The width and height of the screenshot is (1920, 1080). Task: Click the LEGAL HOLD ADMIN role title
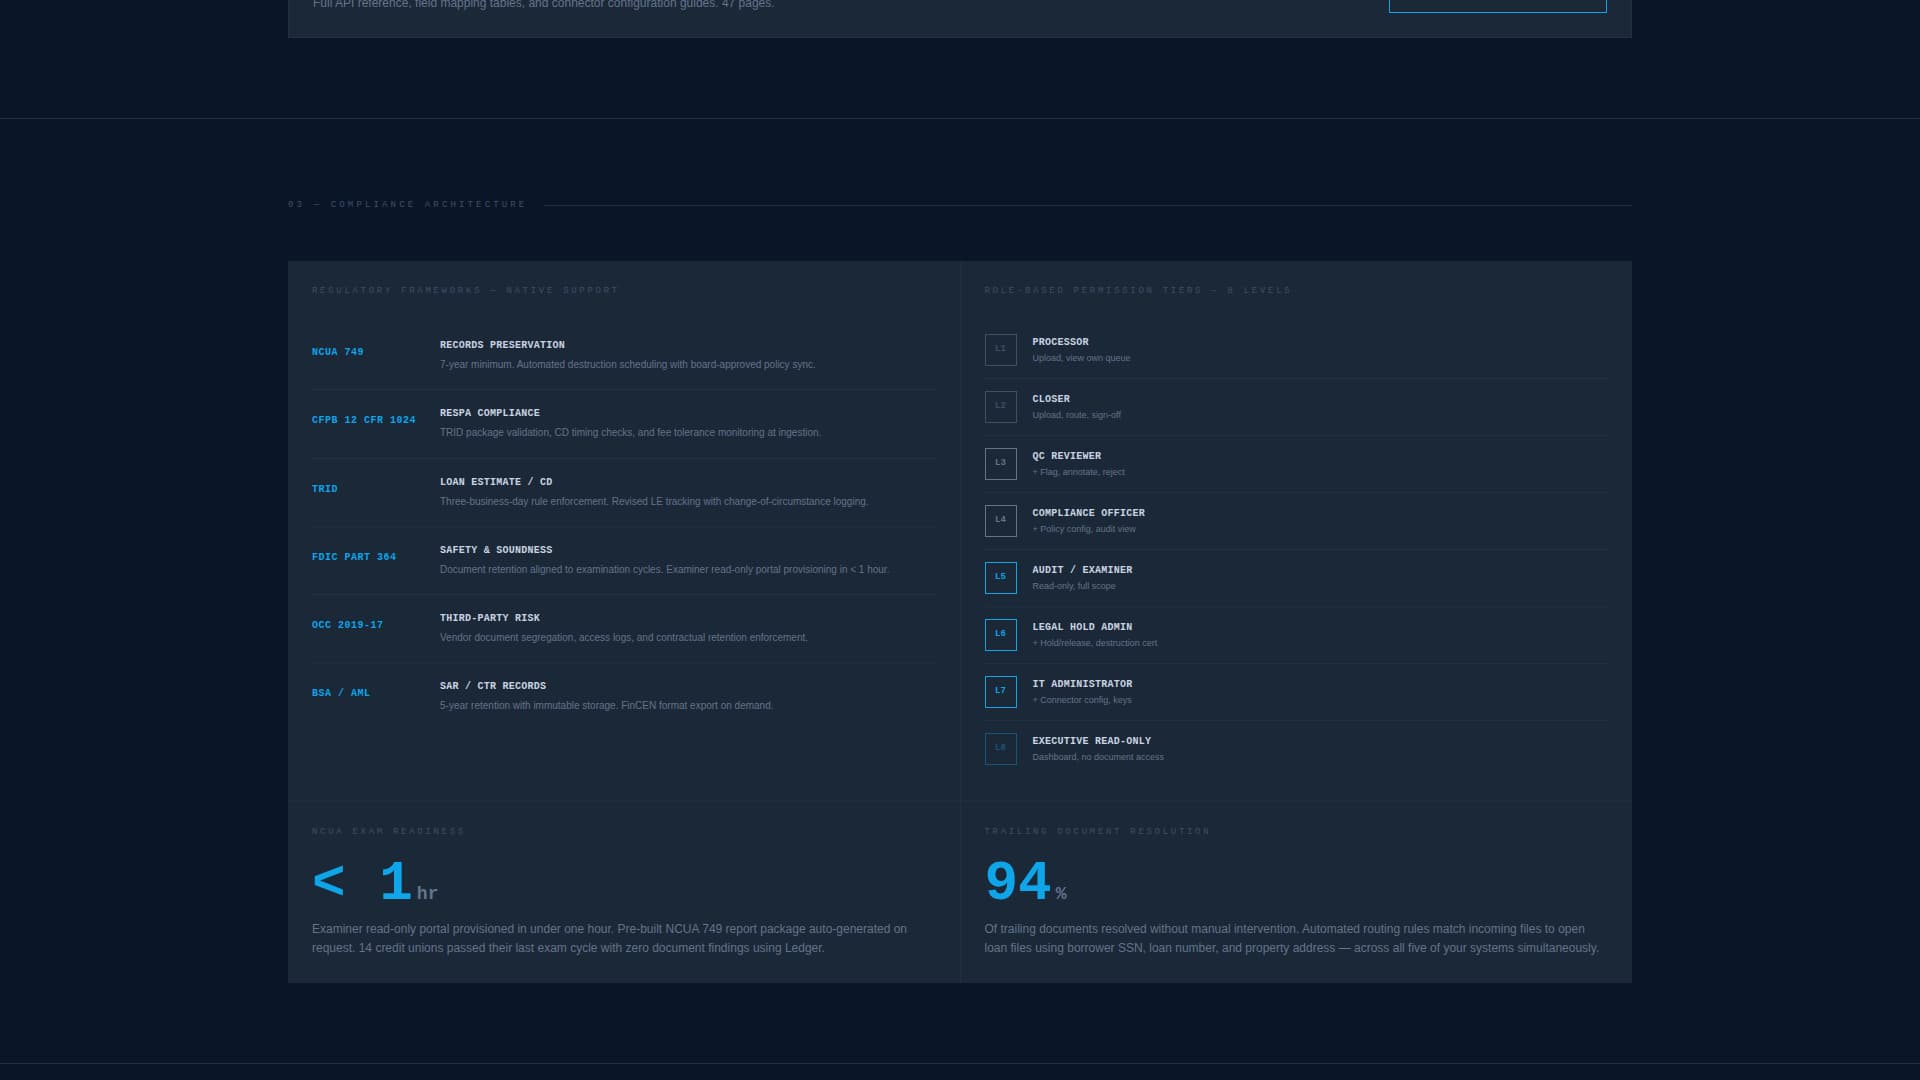(x=1082, y=627)
